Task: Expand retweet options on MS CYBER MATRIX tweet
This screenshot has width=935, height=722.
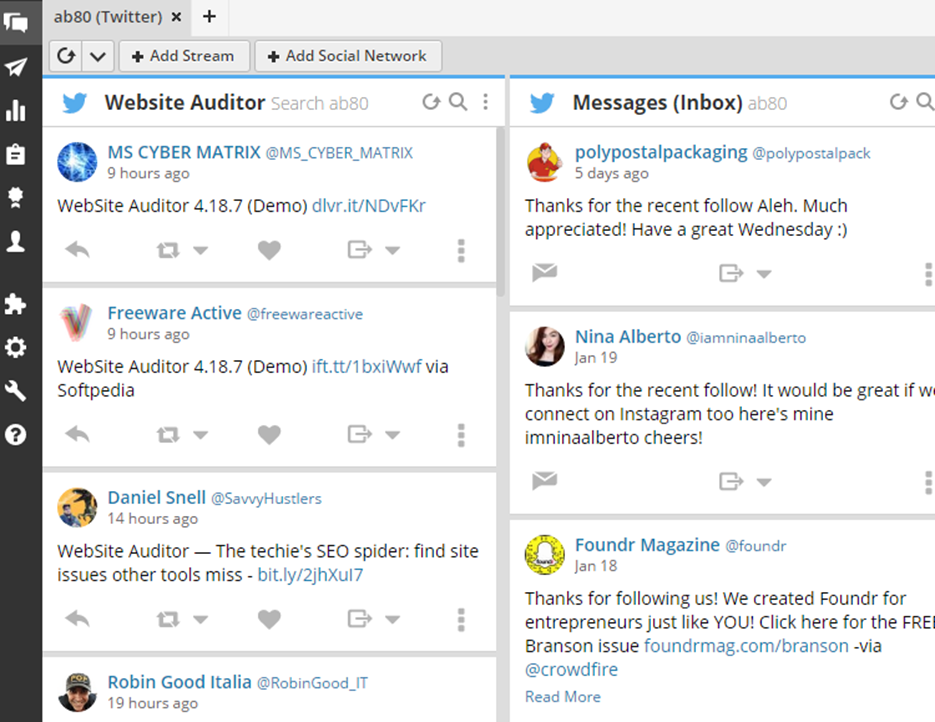Action: click(200, 251)
